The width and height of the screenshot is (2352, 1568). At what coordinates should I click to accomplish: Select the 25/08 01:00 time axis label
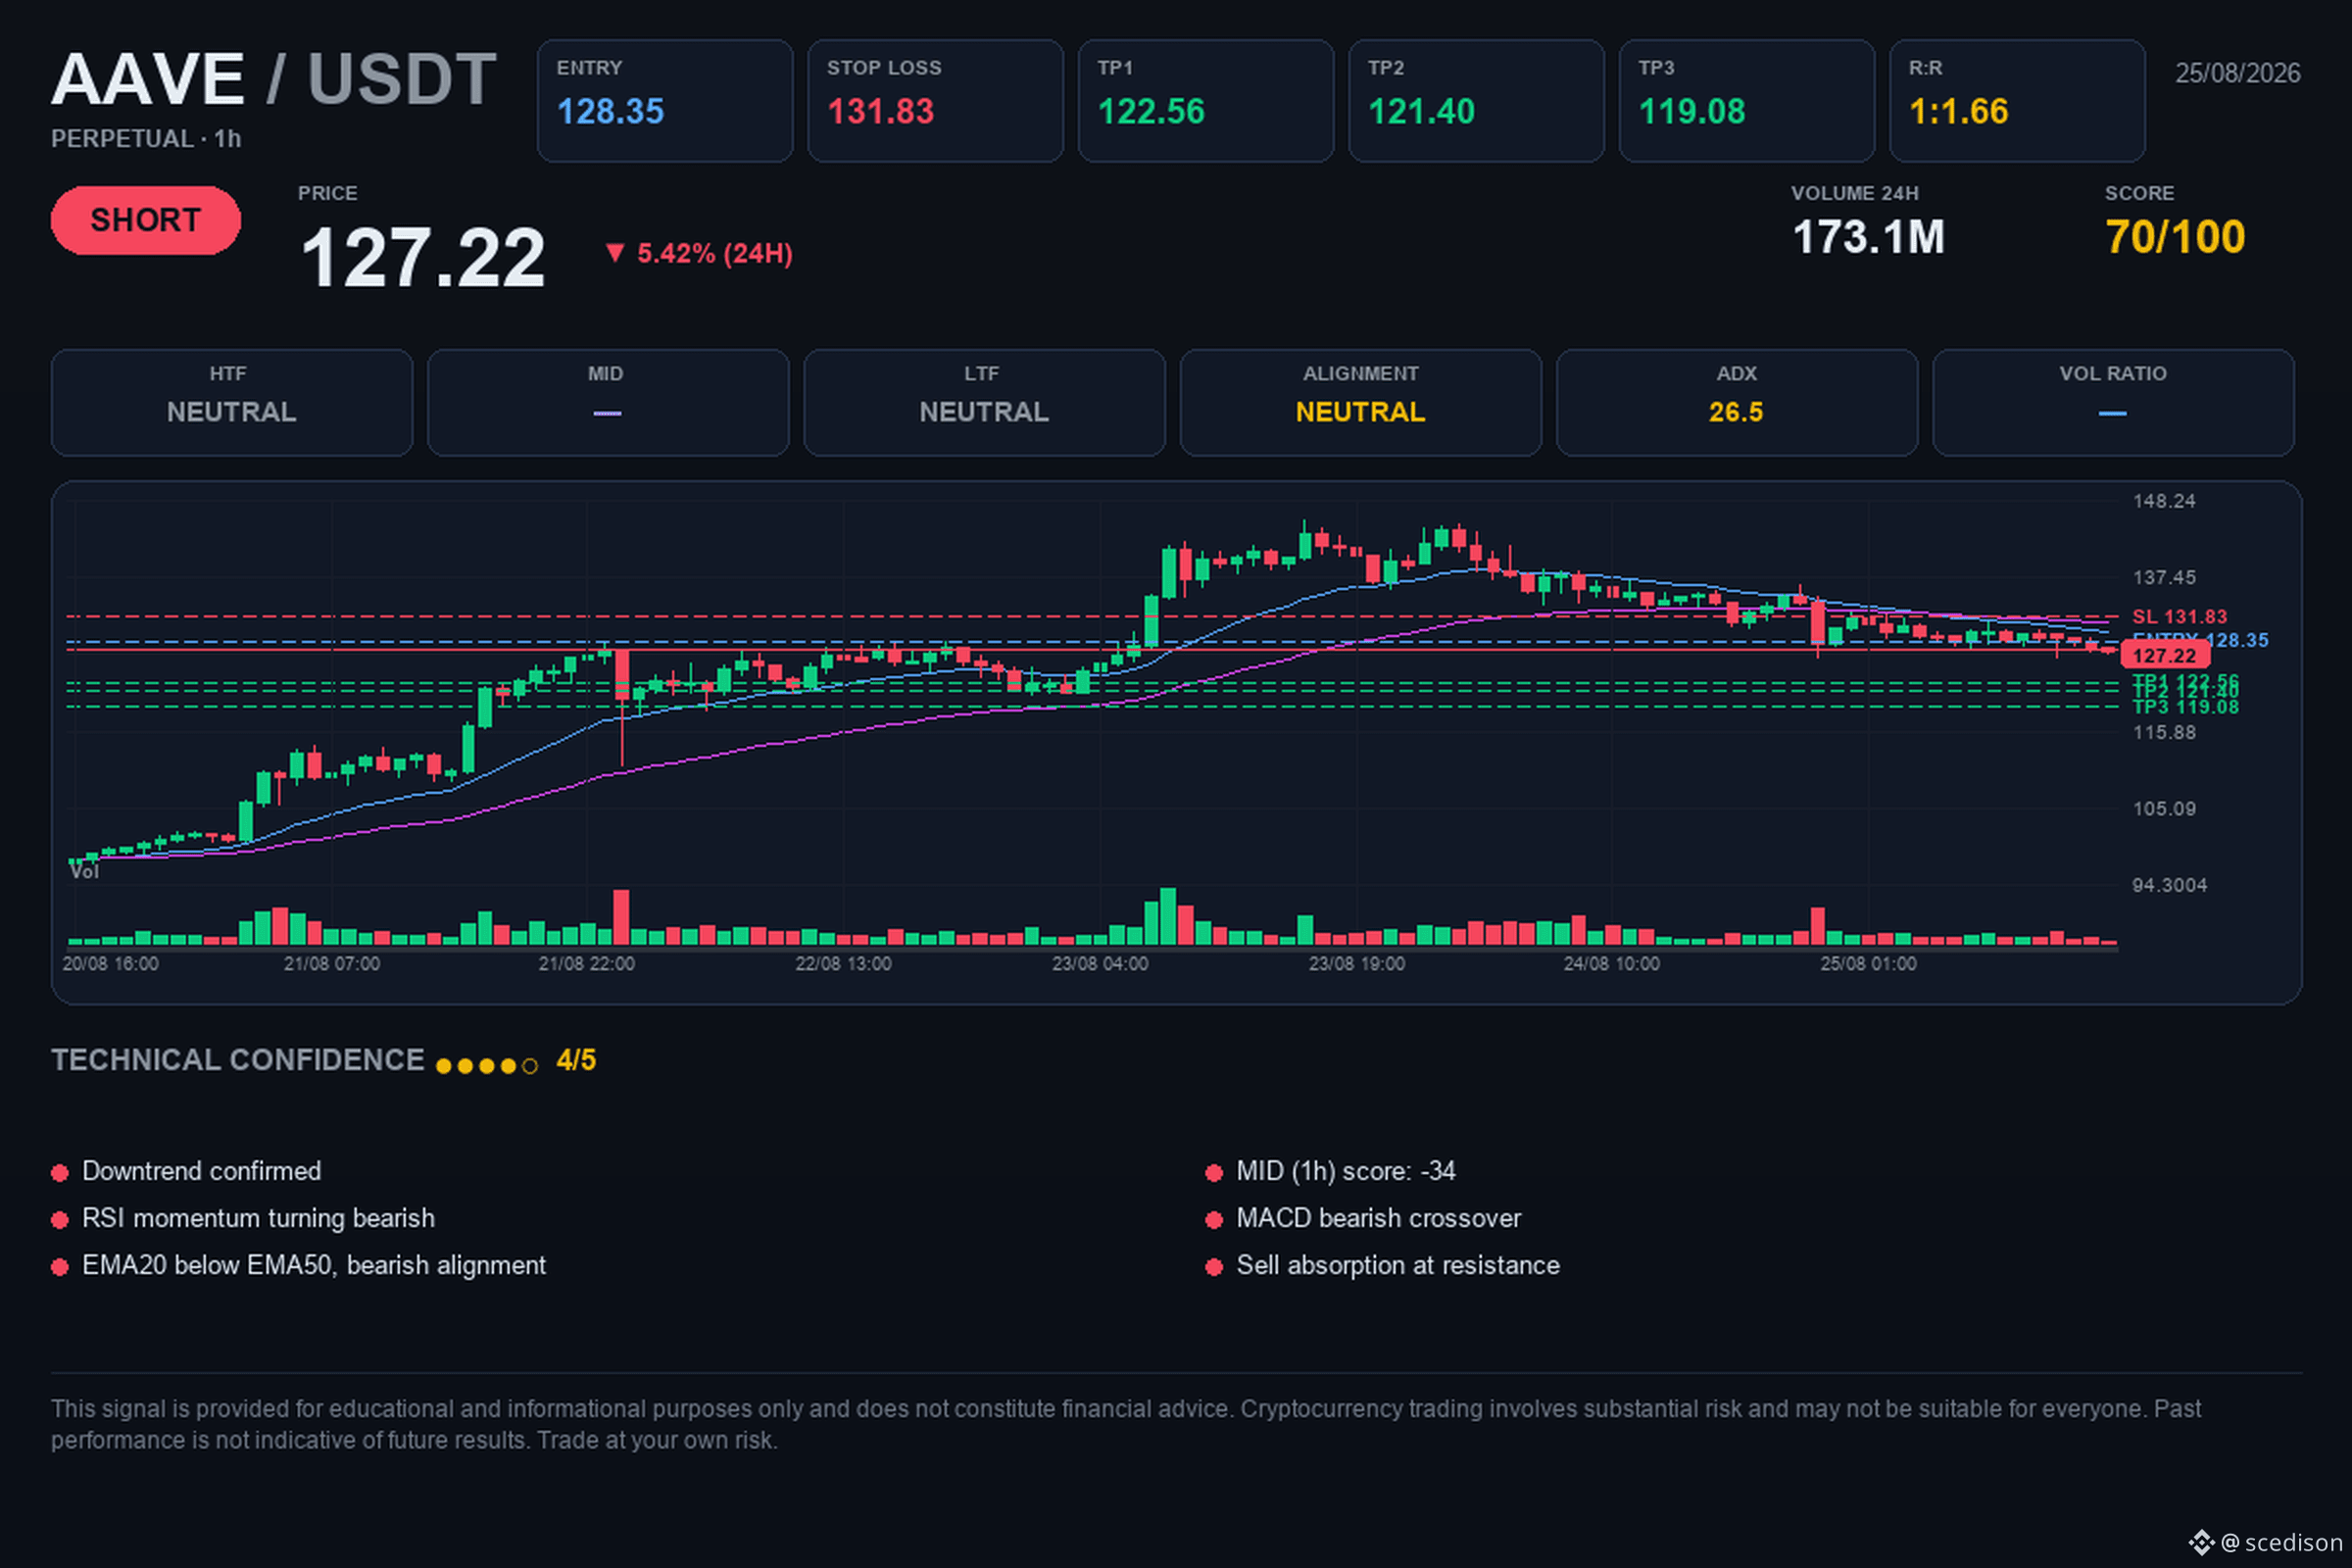[1869, 964]
